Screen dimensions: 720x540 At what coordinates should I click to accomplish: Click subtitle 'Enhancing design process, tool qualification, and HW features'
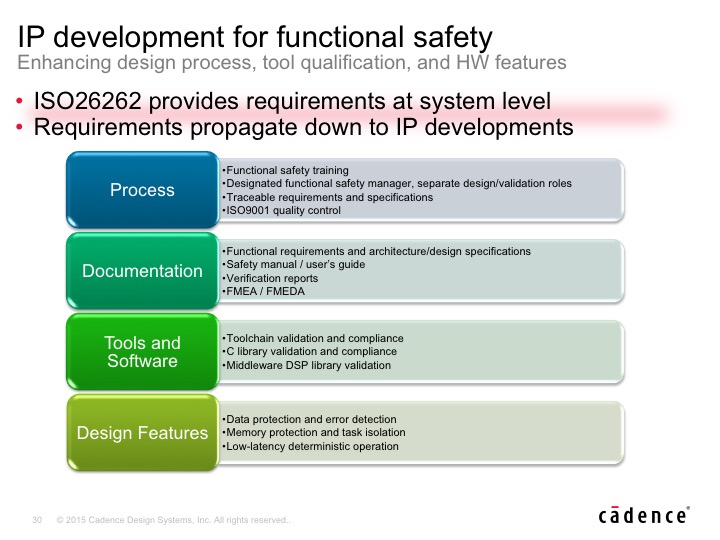(292, 62)
